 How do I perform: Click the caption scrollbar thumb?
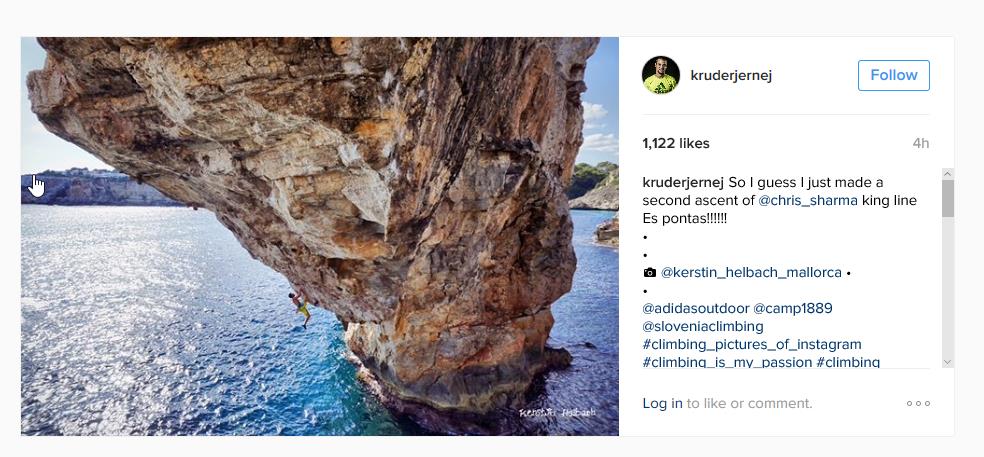point(947,198)
